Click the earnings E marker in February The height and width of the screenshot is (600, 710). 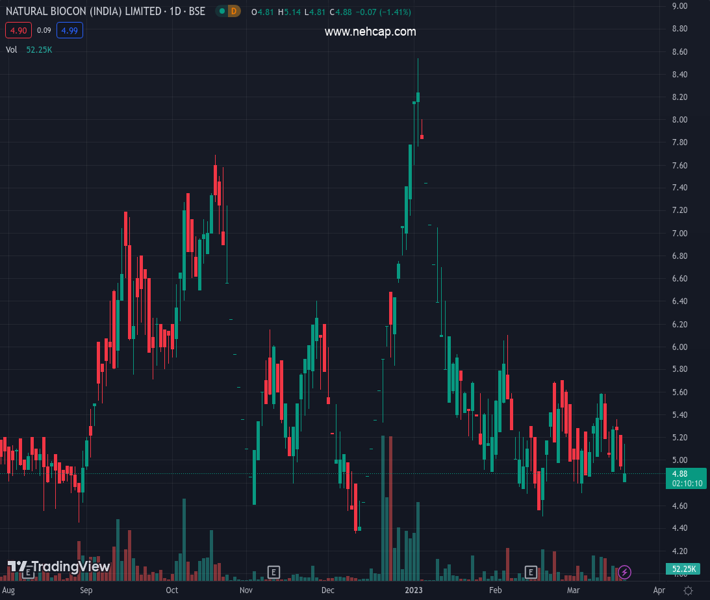pyautogui.click(x=533, y=572)
